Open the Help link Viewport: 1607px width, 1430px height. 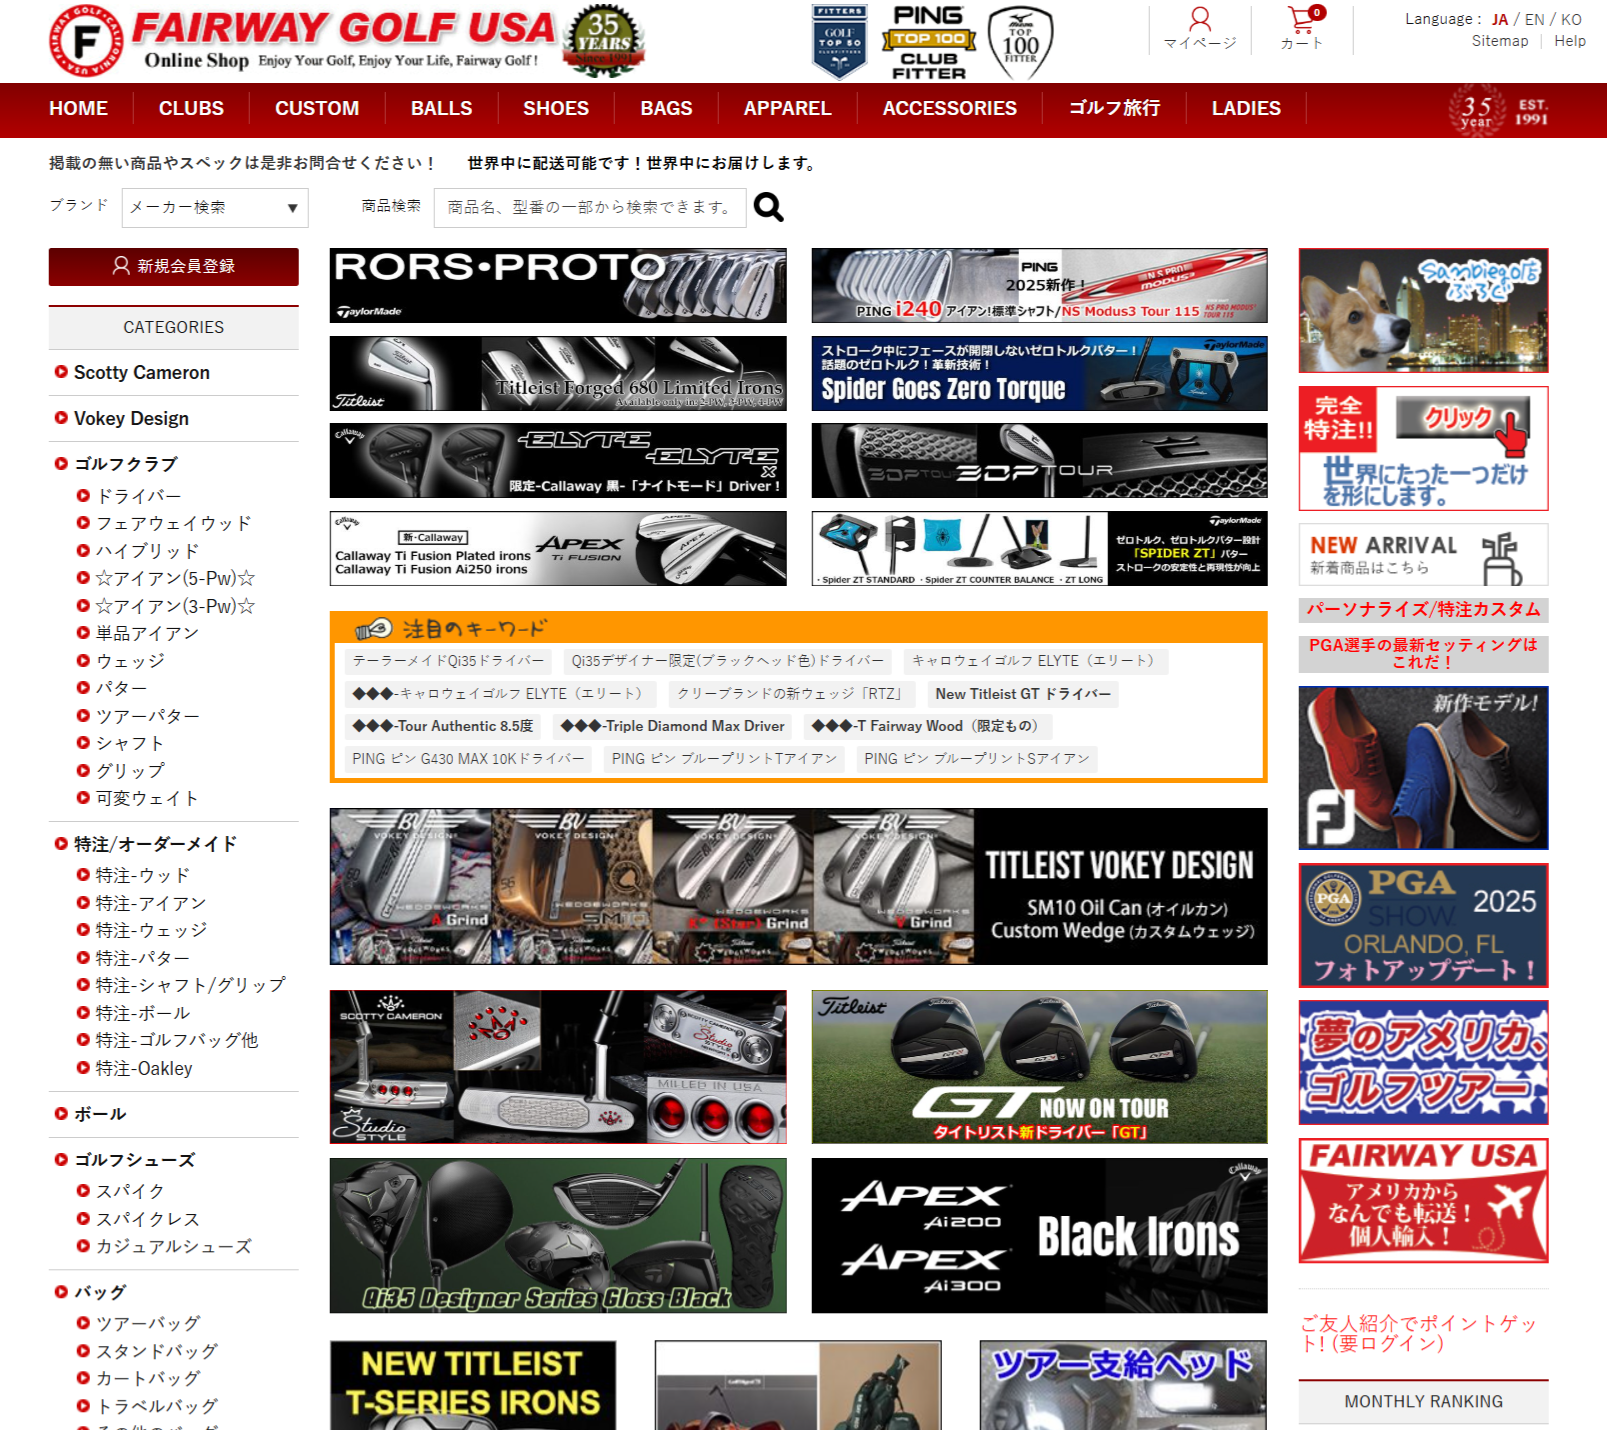click(1570, 41)
